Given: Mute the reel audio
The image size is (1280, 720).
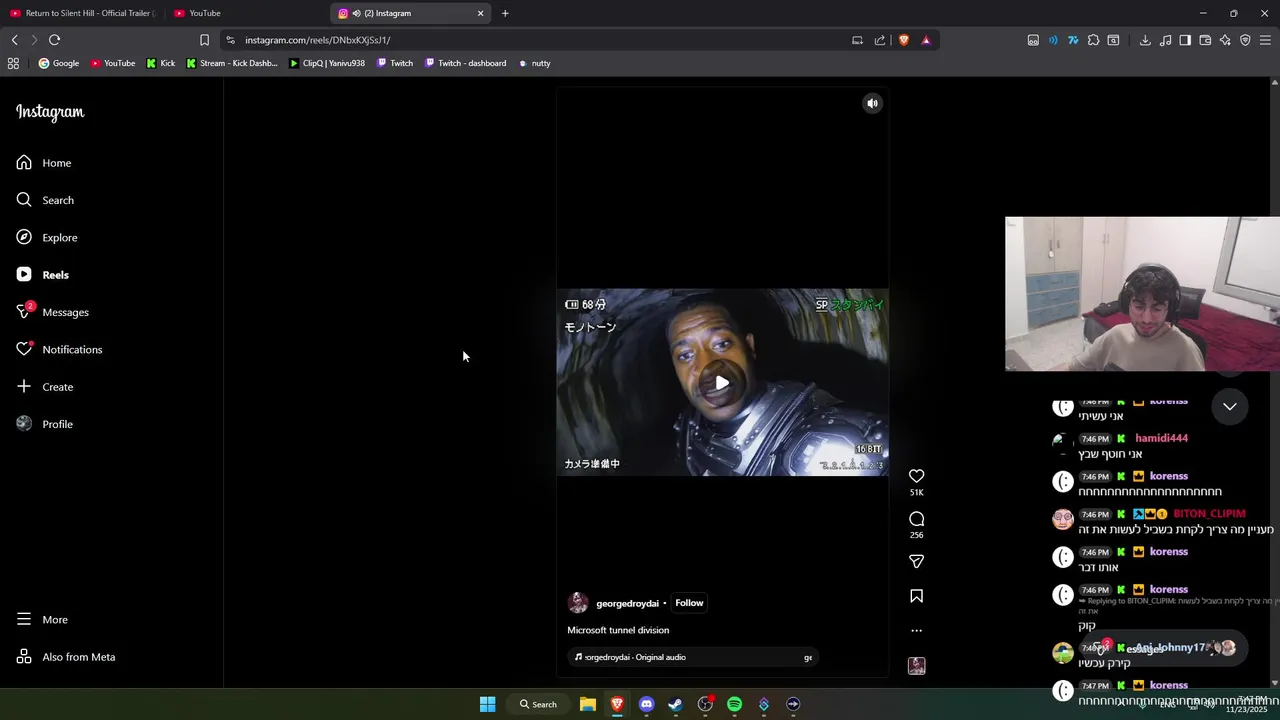Looking at the screenshot, I should (x=873, y=103).
